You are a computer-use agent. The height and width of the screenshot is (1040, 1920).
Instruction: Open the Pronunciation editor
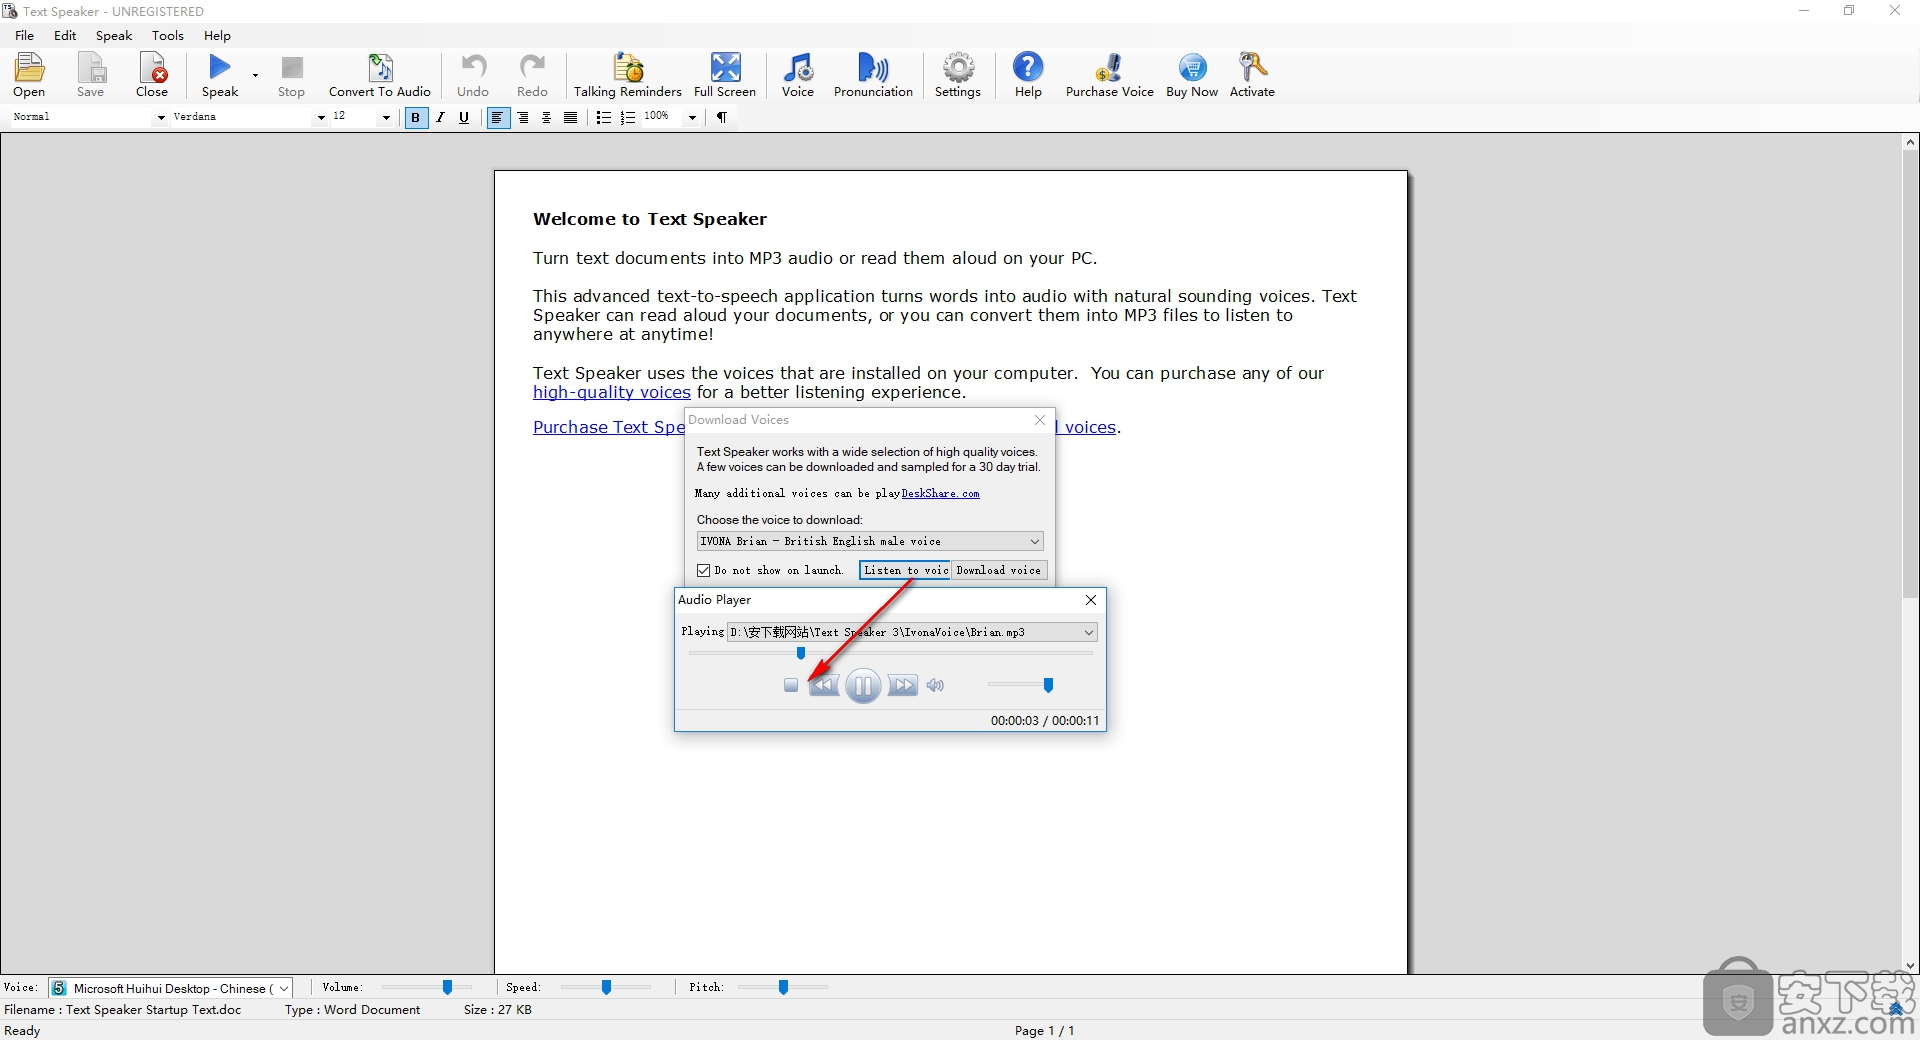point(873,75)
